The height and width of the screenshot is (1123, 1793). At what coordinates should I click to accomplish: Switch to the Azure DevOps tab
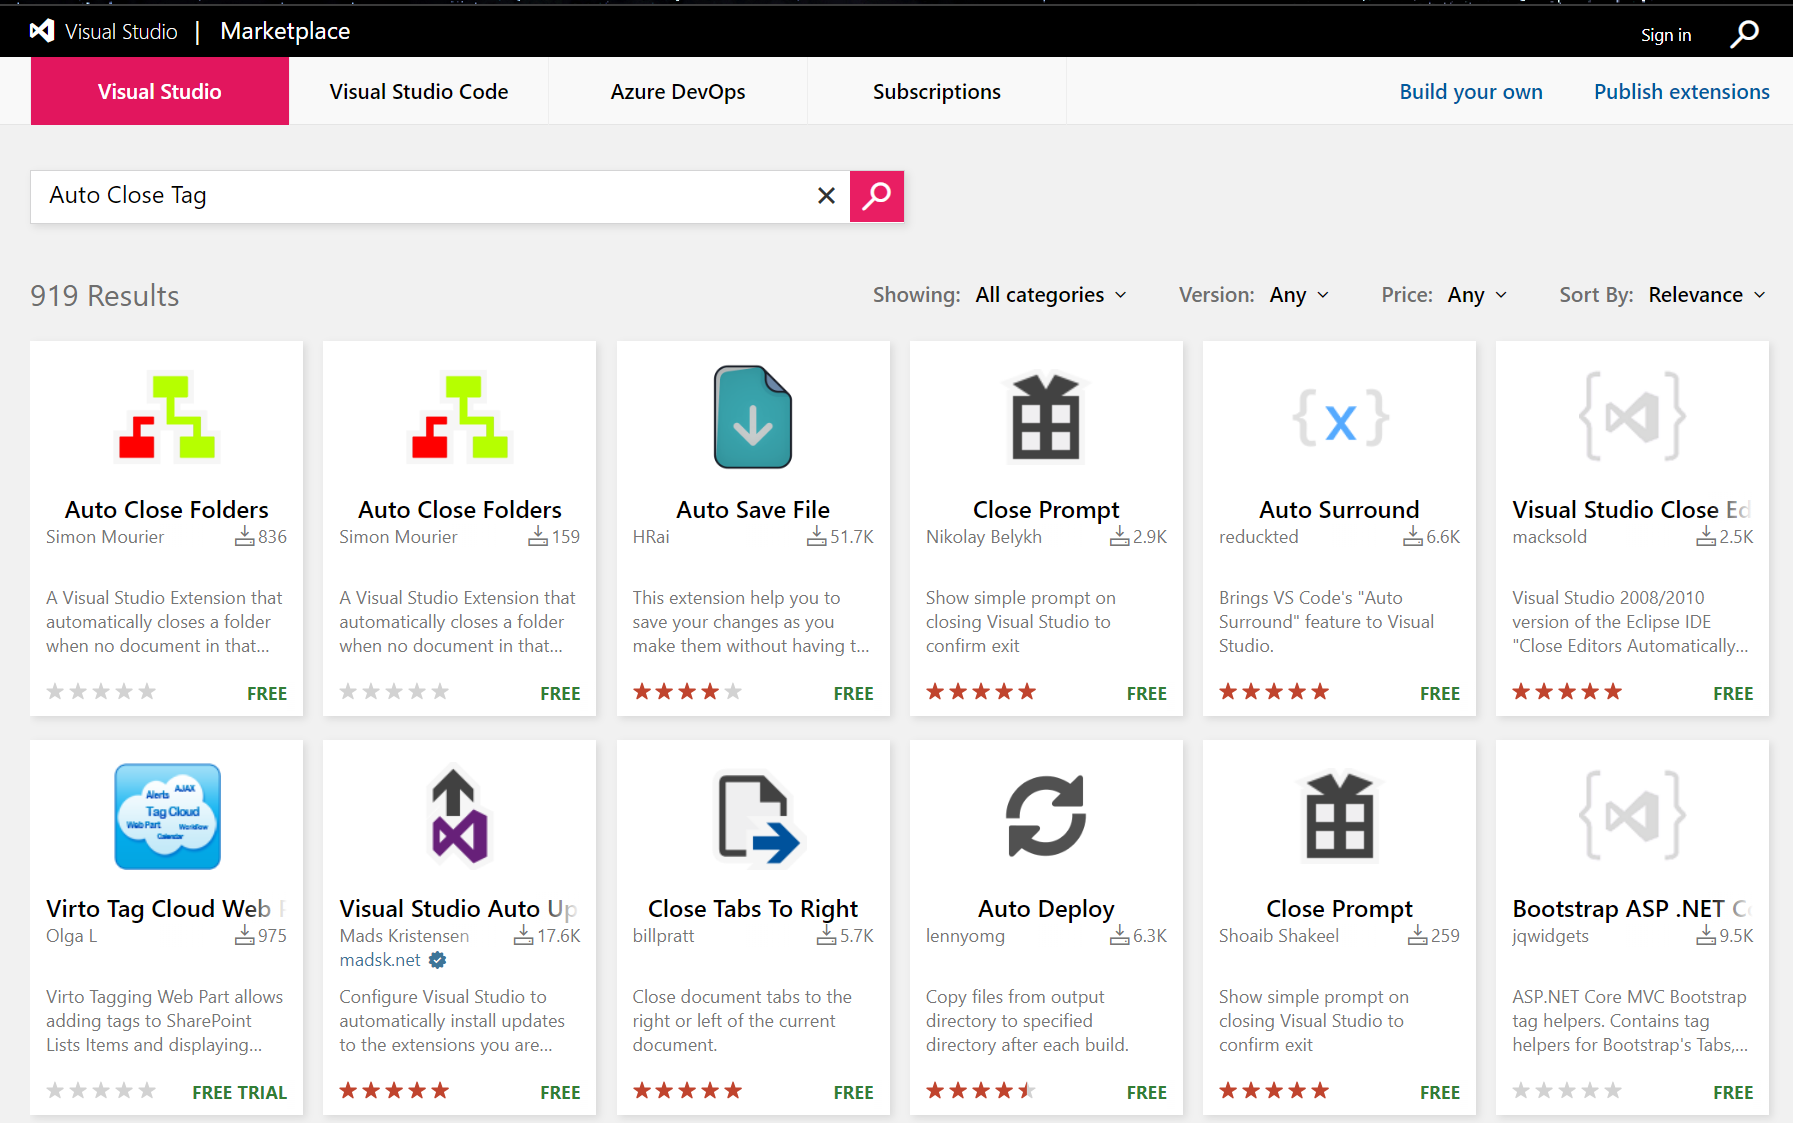678,91
